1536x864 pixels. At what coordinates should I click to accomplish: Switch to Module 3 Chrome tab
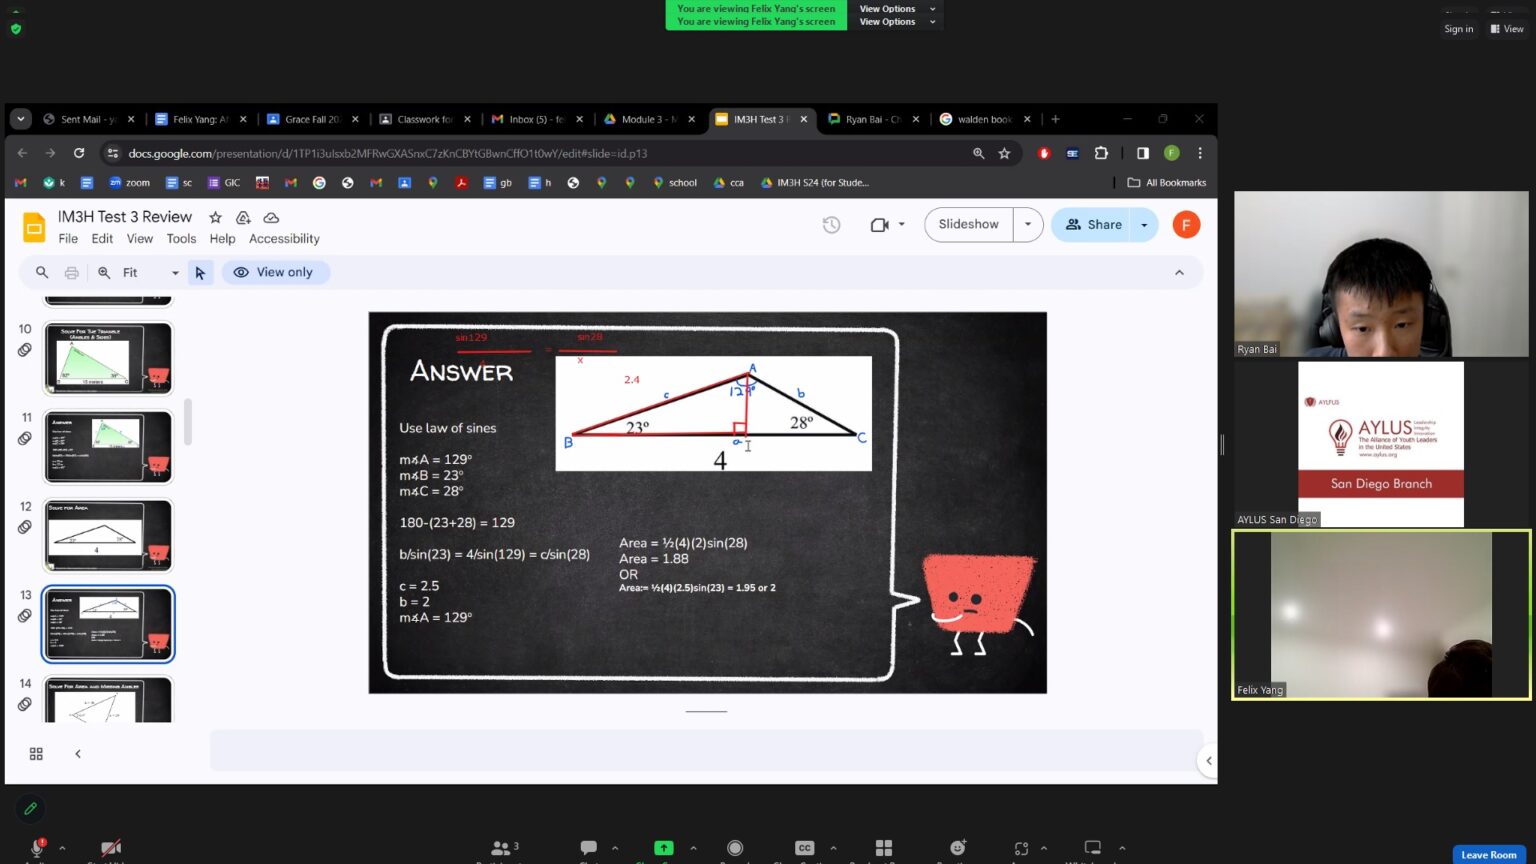(x=648, y=119)
